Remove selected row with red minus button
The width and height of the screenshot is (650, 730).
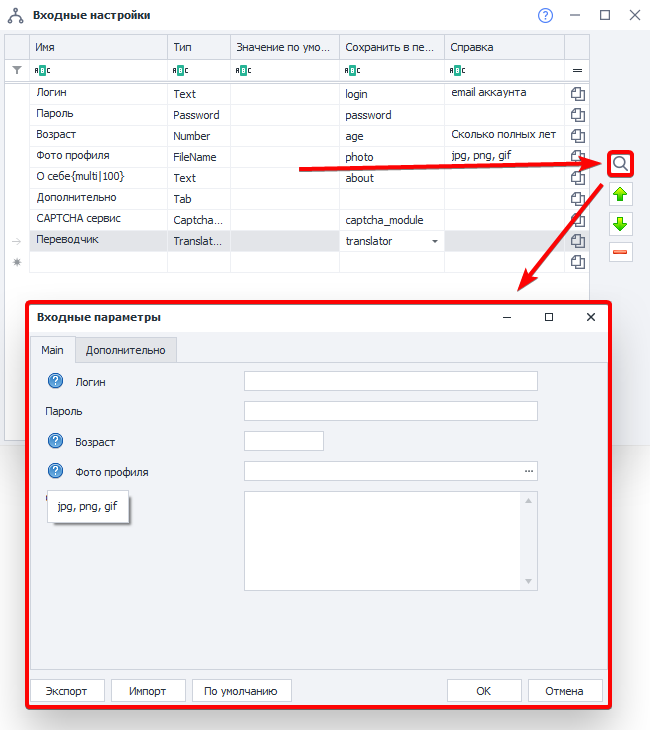(620, 251)
